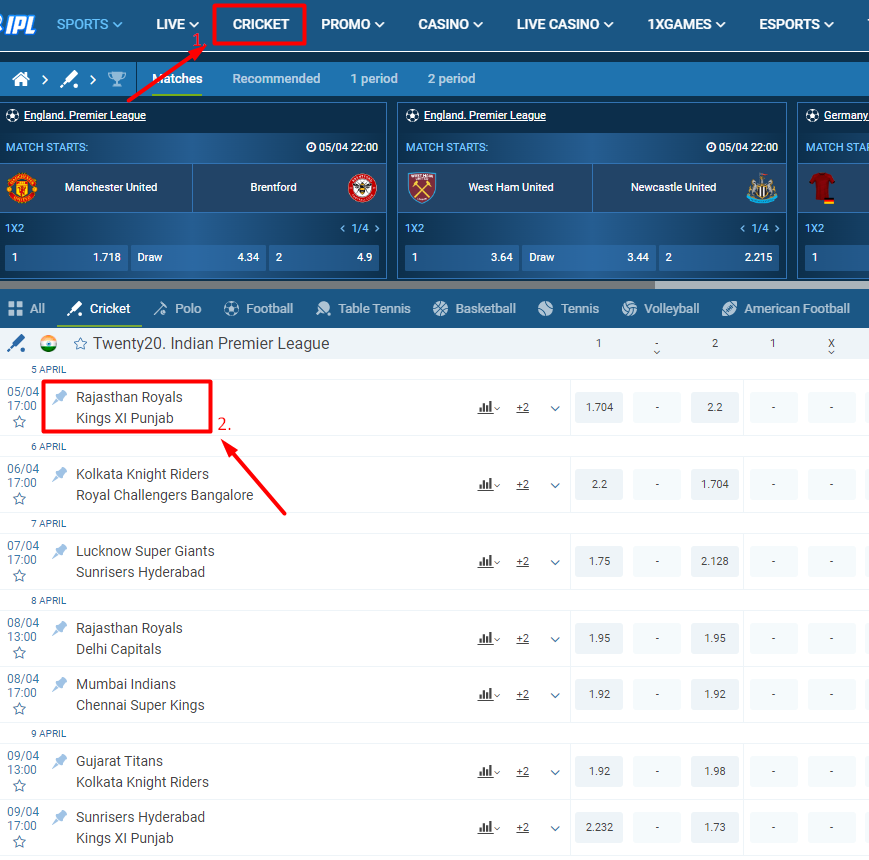Go to next market for Manchester United card
The width and height of the screenshot is (869, 860).
click(x=377, y=228)
